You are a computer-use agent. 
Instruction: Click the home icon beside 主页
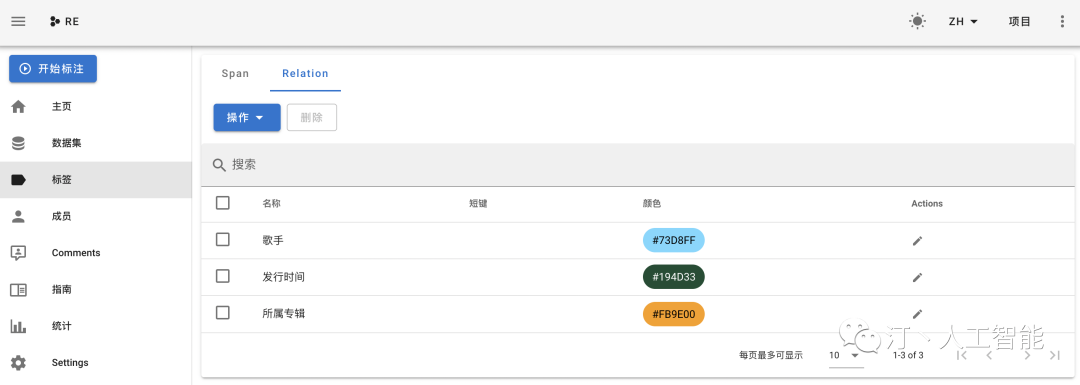[x=19, y=107]
